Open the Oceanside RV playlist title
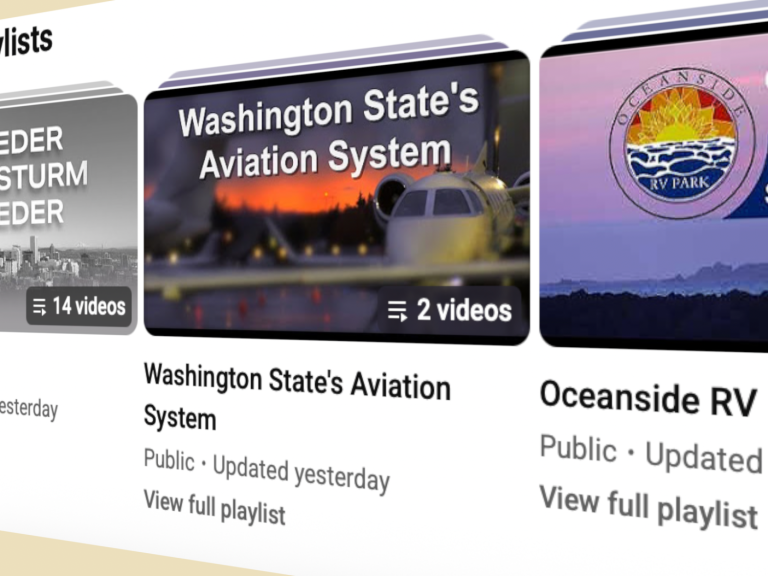The height and width of the screenshot is (576, 768). (x=648, y=398)
